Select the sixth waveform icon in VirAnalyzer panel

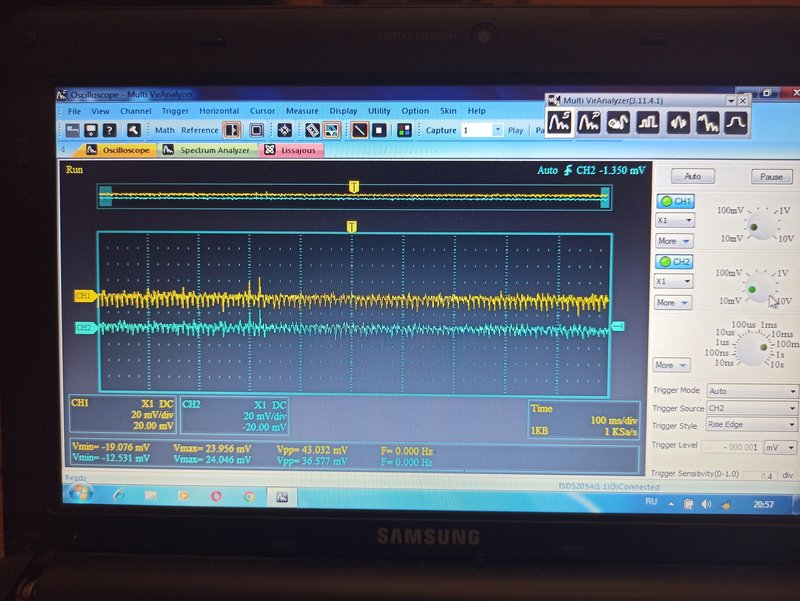[x=707, y=122]
